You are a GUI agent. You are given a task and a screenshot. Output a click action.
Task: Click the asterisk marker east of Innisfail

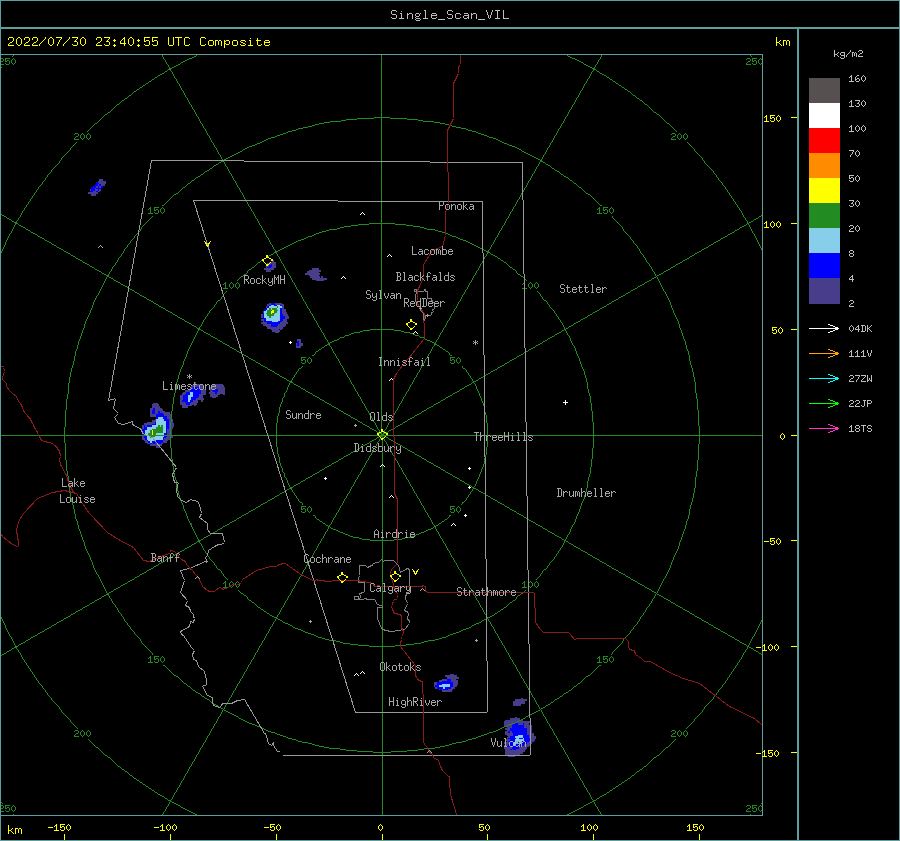point(475,343)
